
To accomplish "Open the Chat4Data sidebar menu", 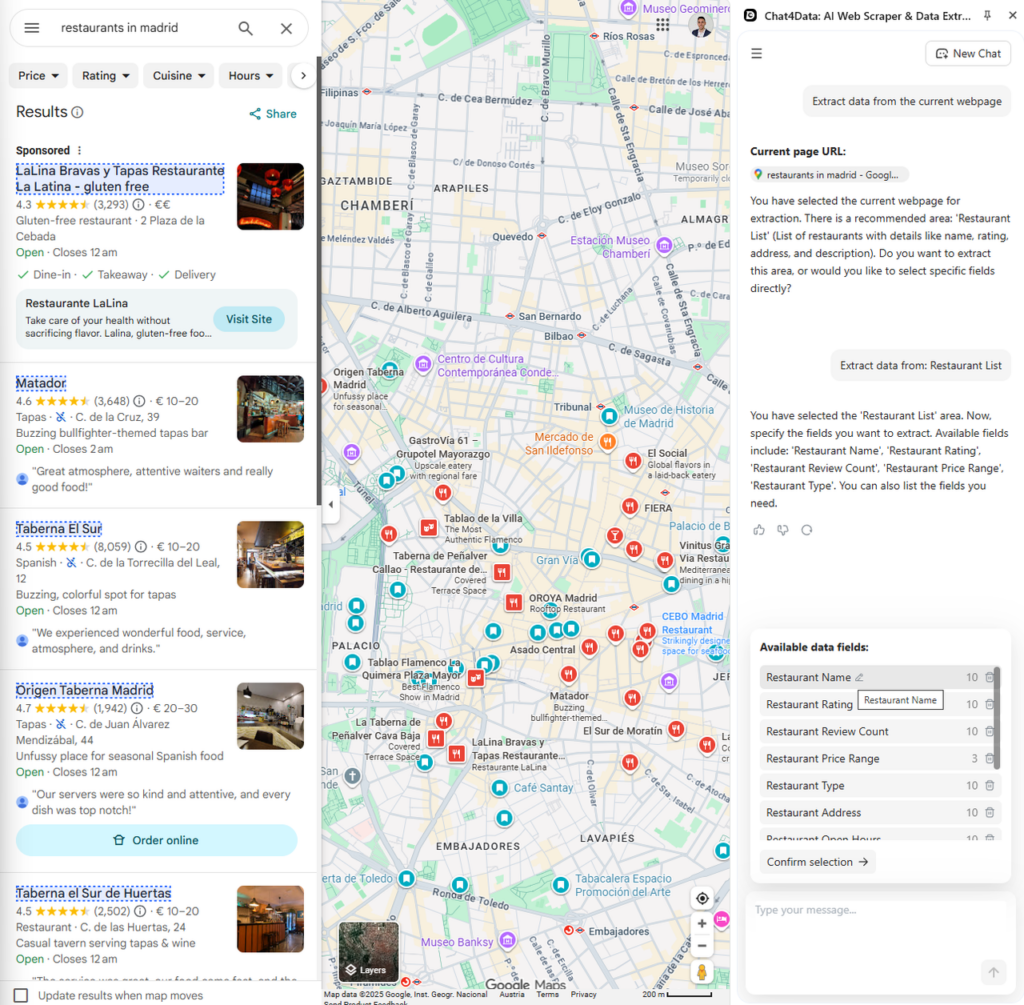I will click(757, 54).
